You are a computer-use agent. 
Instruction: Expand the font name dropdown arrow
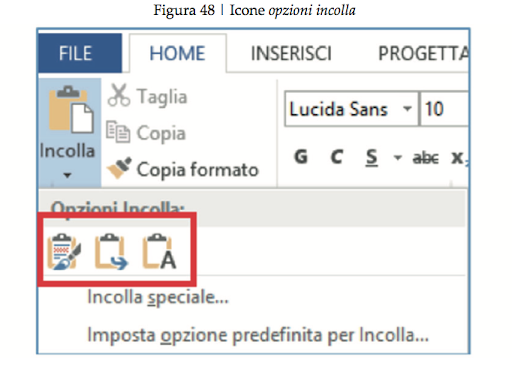click(407, 109)
